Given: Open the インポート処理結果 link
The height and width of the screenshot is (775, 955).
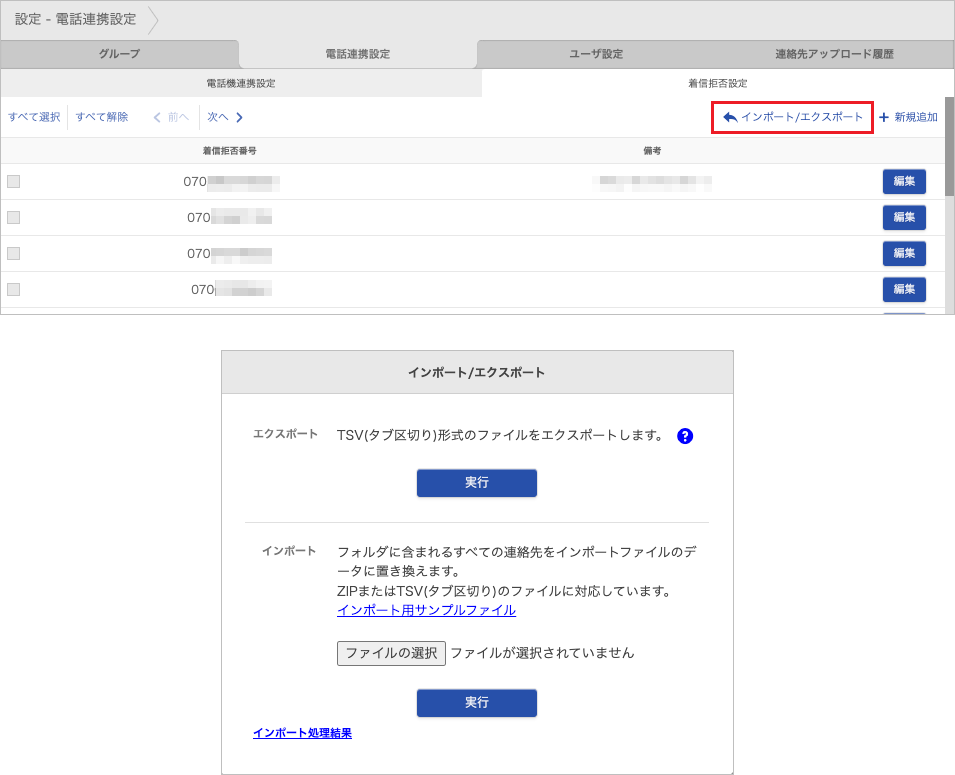Looking at the screenshot, I should coord(303,733).
